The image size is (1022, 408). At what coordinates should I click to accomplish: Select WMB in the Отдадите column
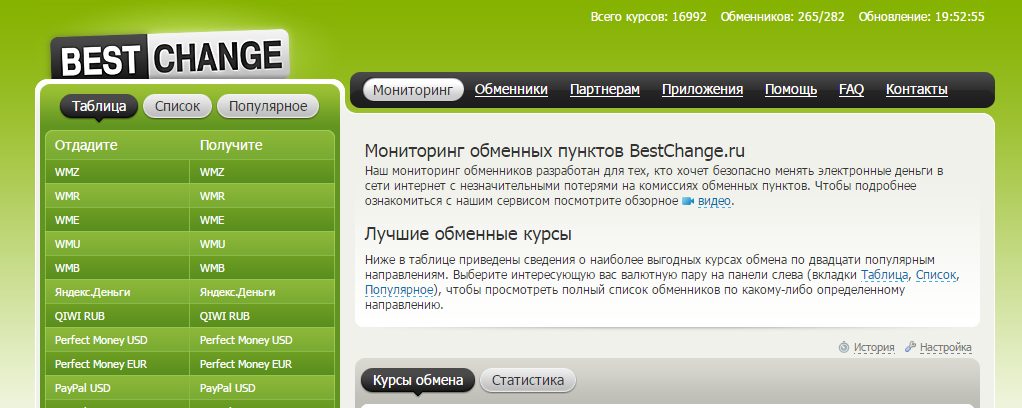pos(117,268)
